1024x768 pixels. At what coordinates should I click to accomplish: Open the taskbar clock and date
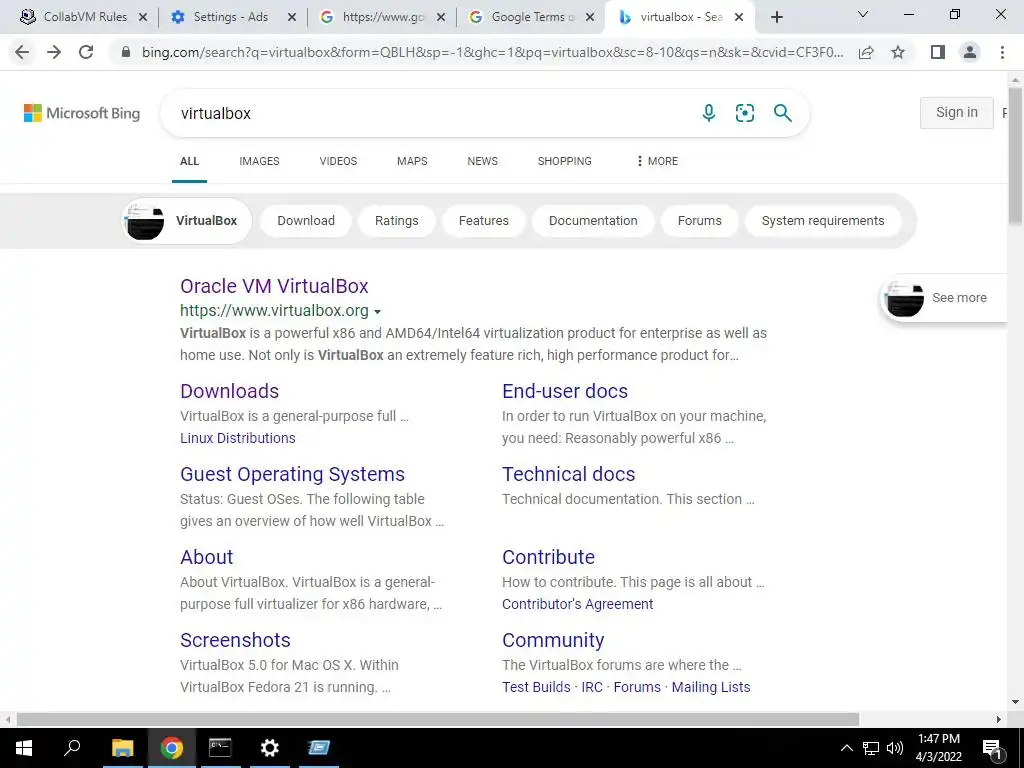tap(938, 748)
